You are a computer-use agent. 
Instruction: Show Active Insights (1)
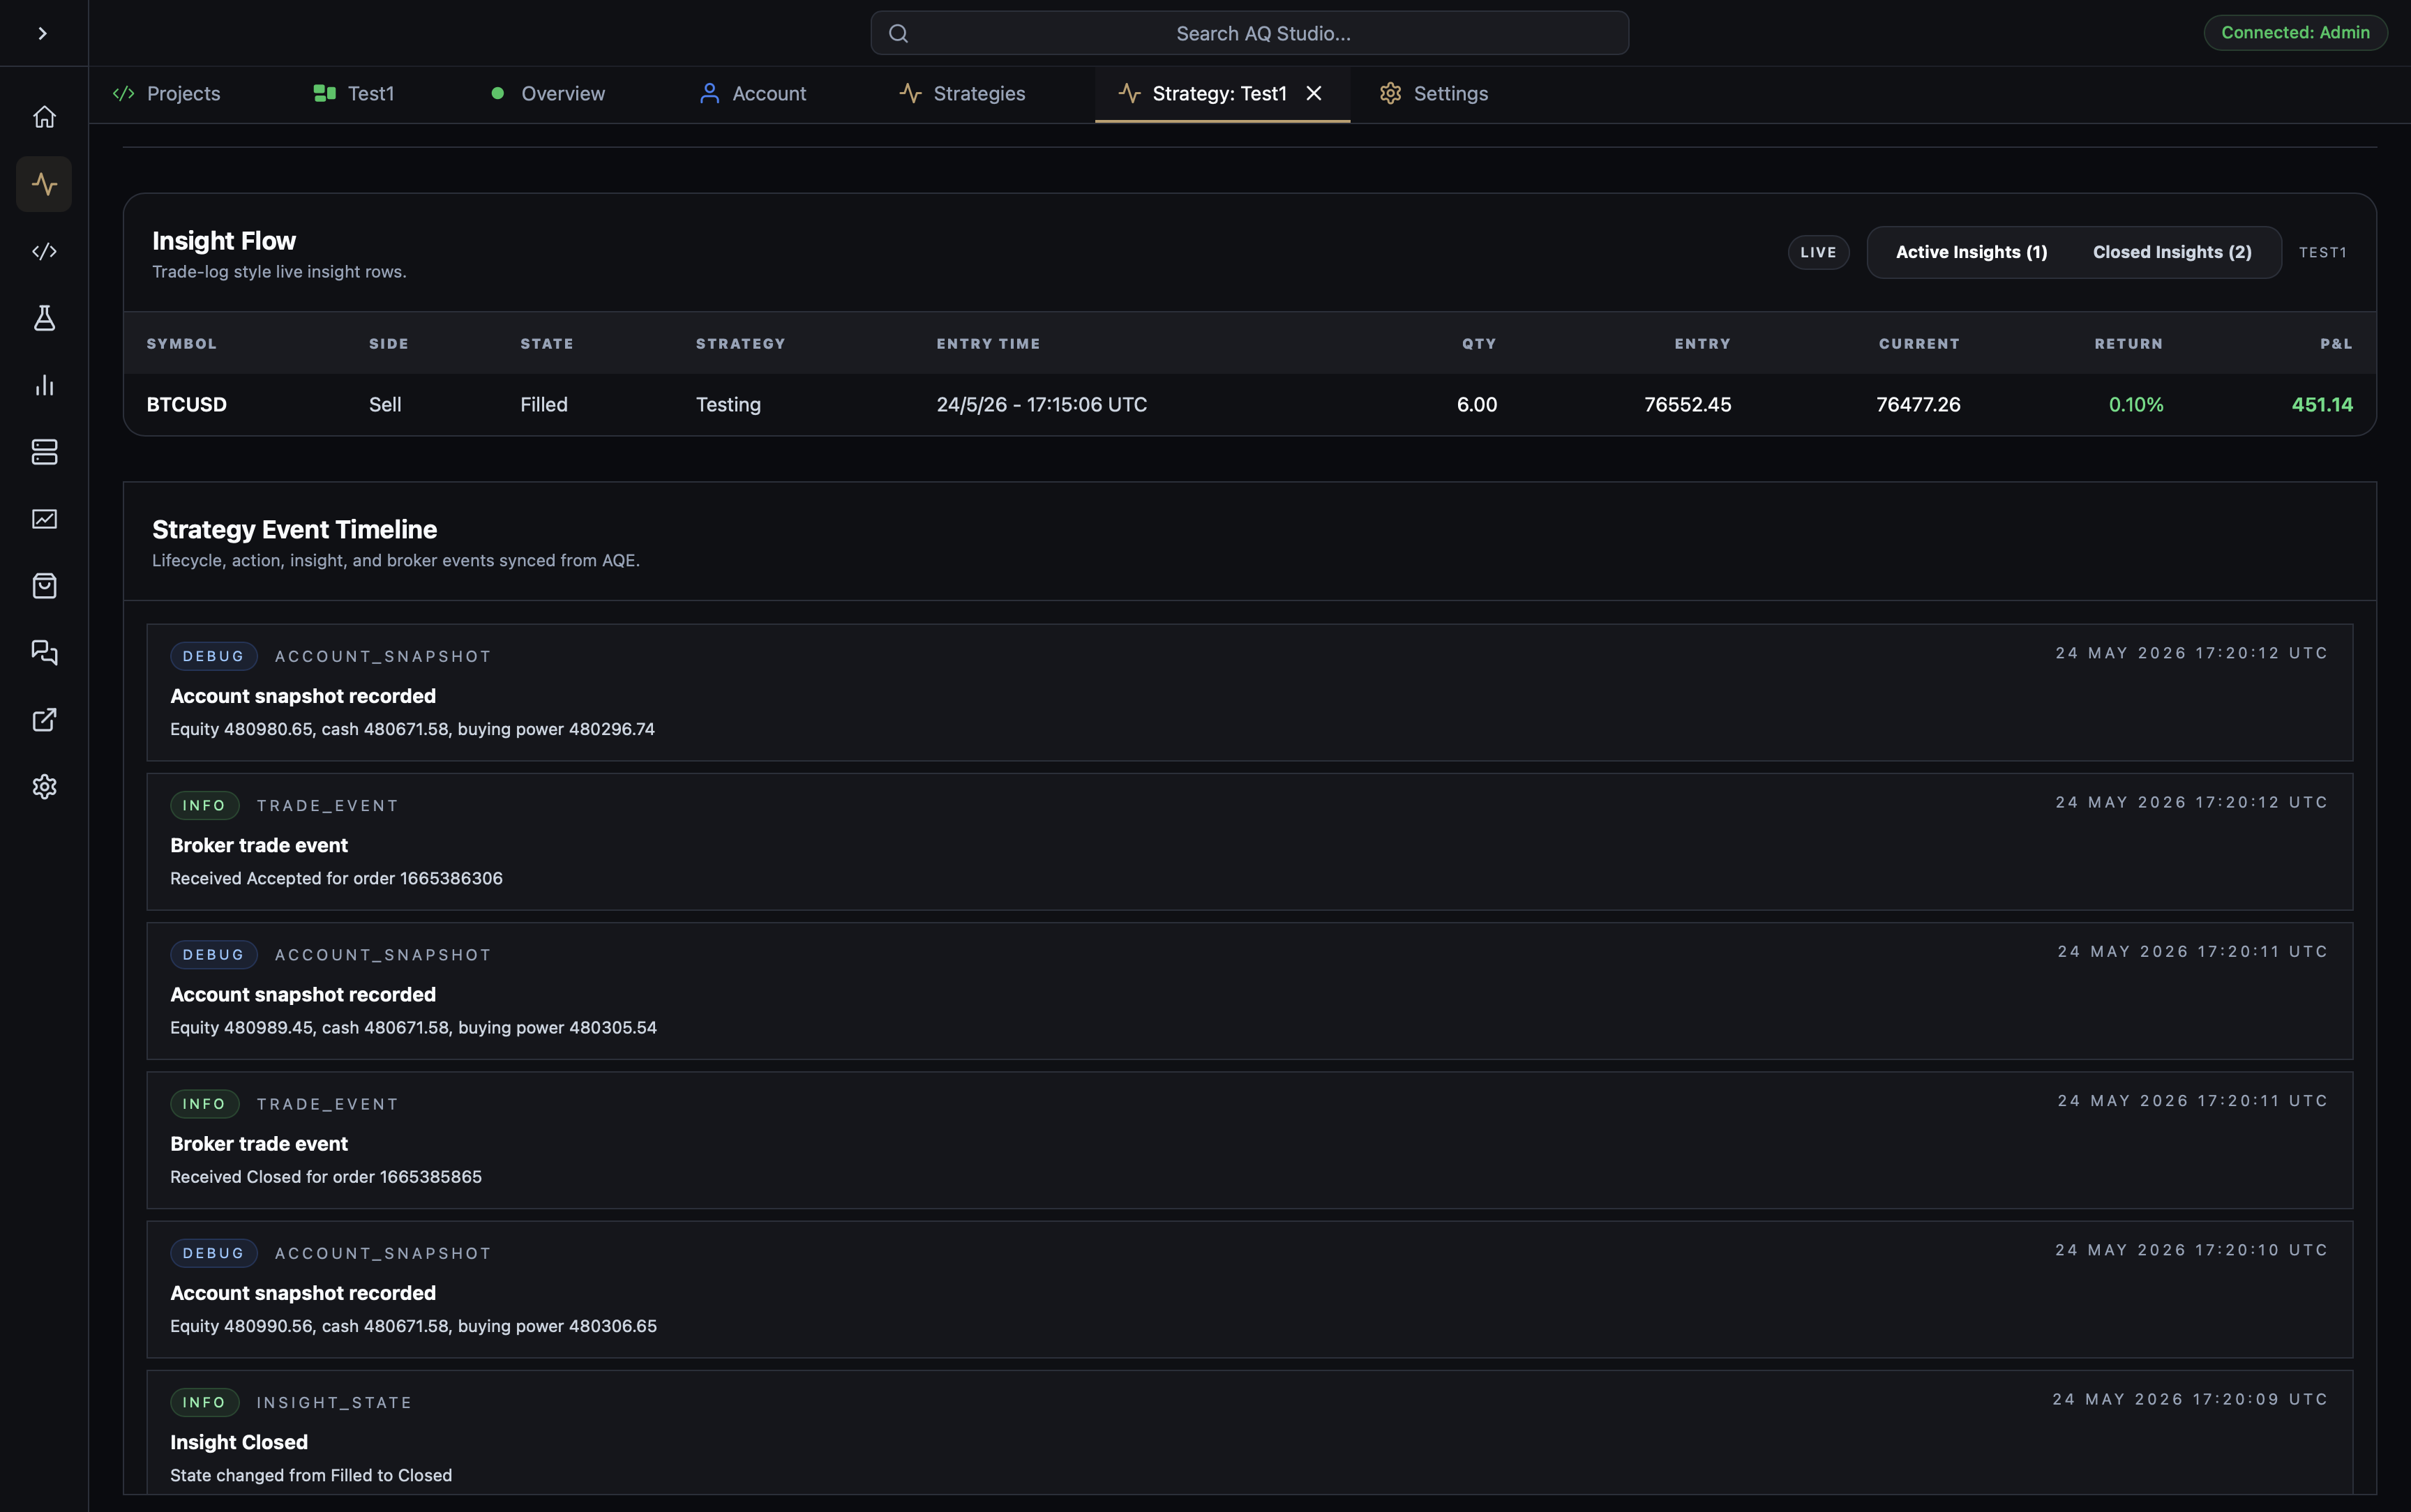pos(1971,252)
